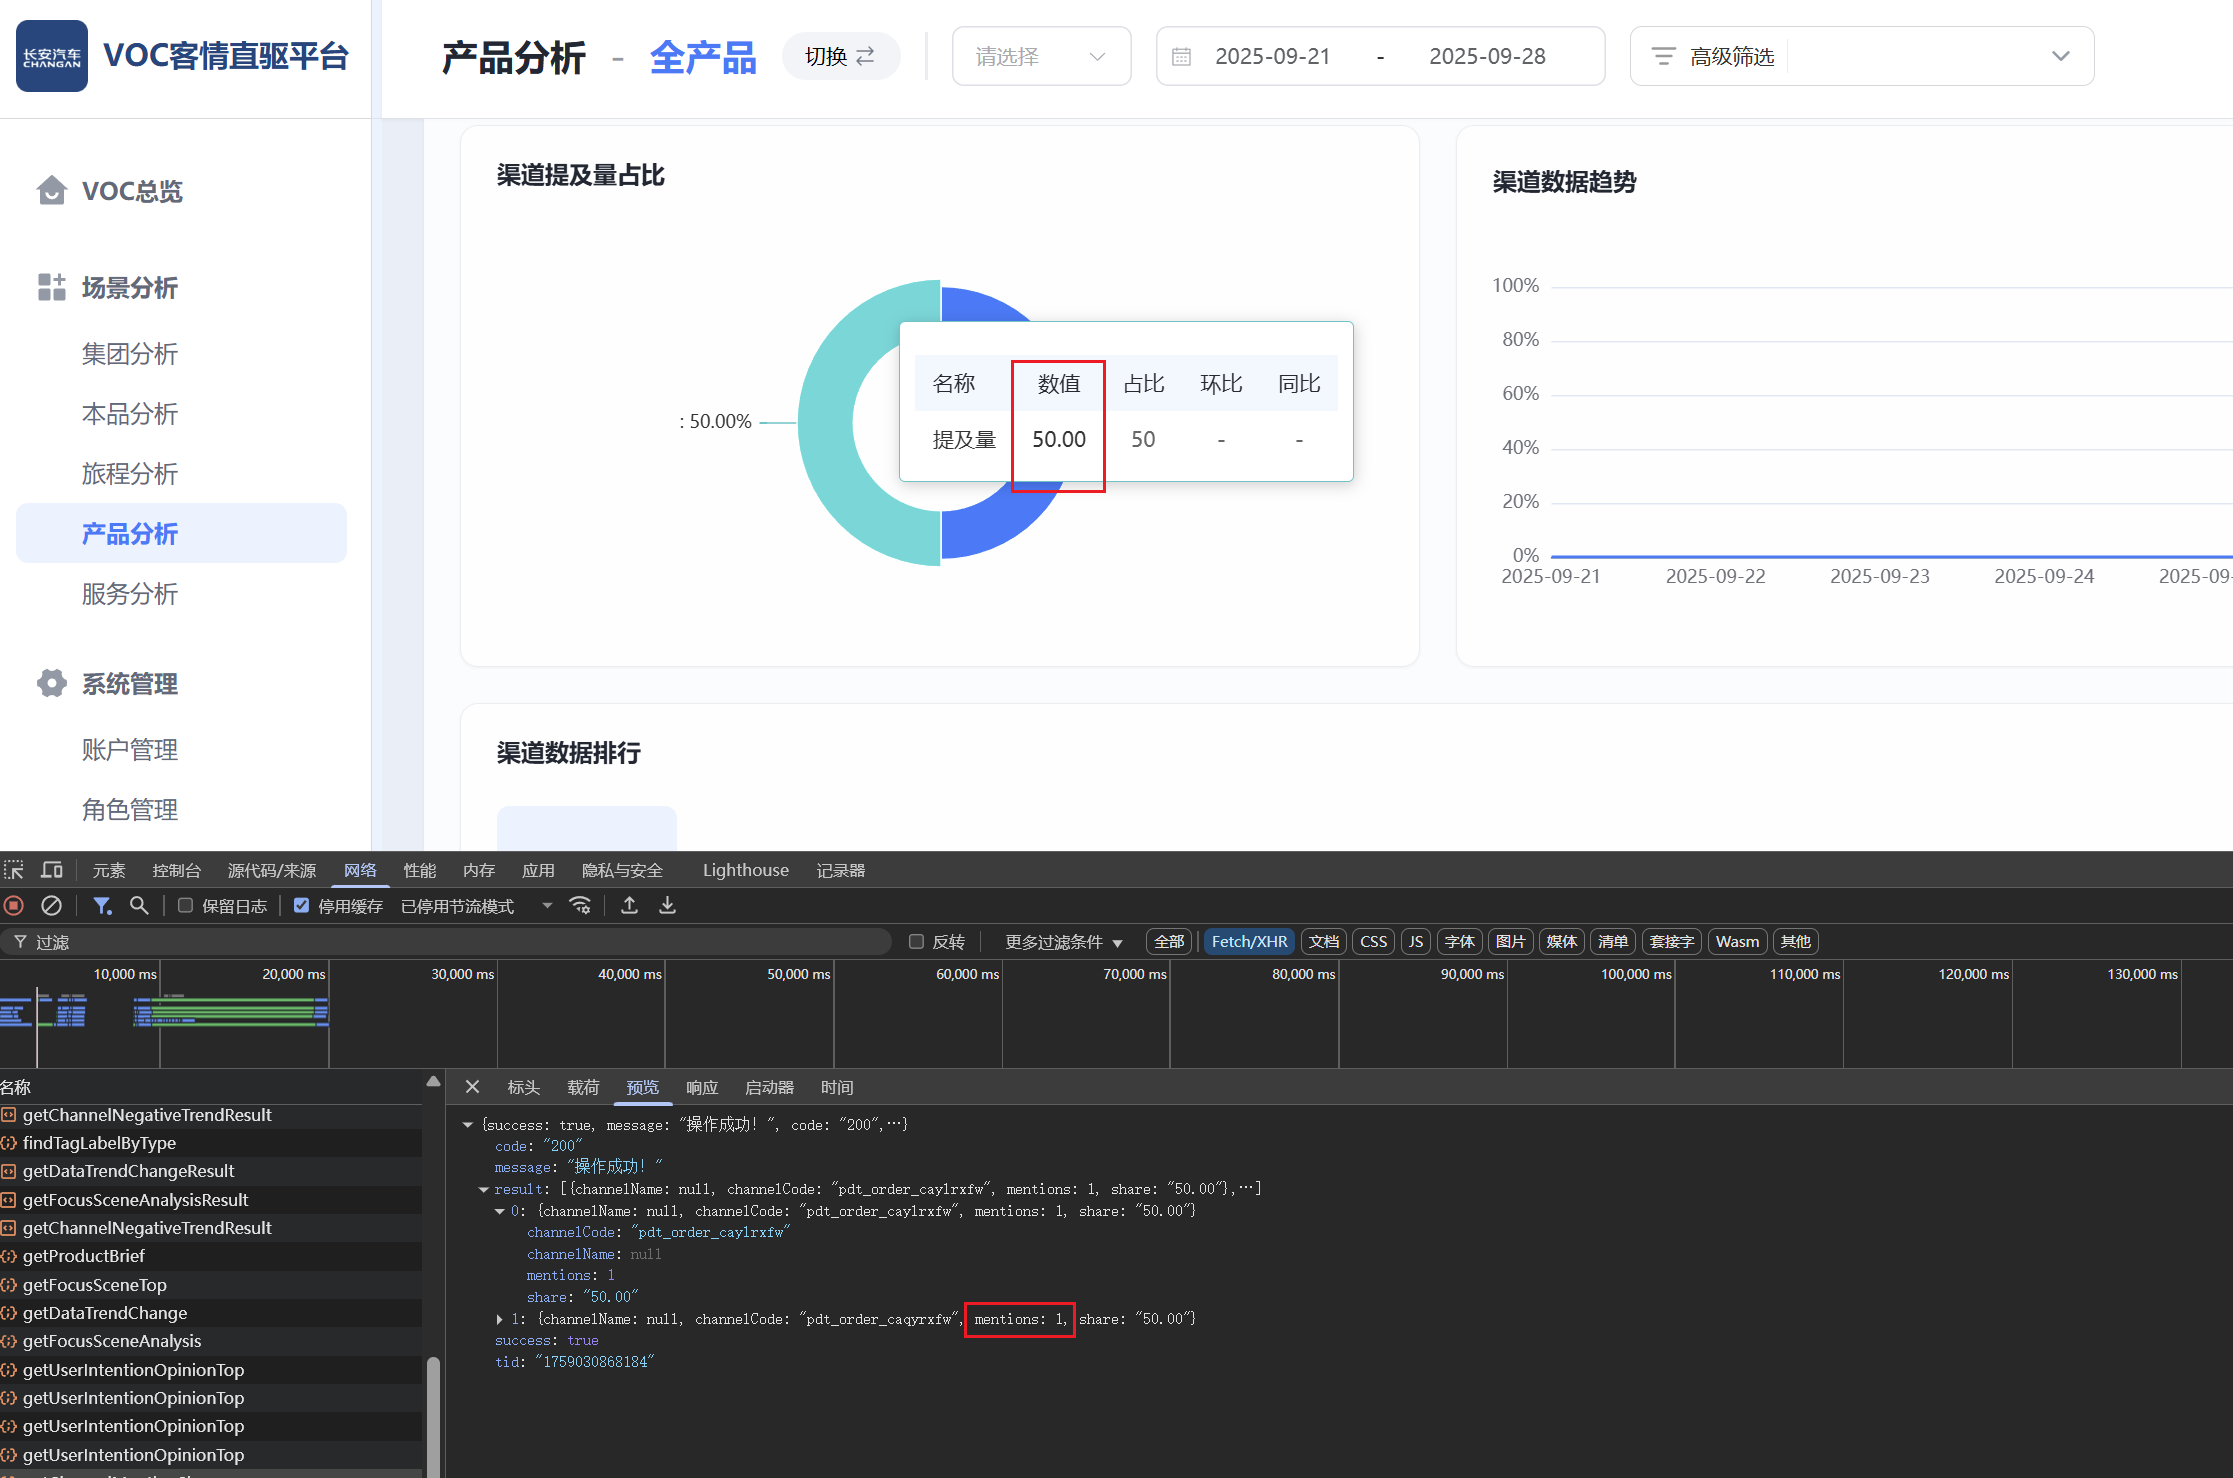The width and height of the screenshot is (2233, 1478).
Task: Click the import HAR upload icon
Action: (629, 906)
